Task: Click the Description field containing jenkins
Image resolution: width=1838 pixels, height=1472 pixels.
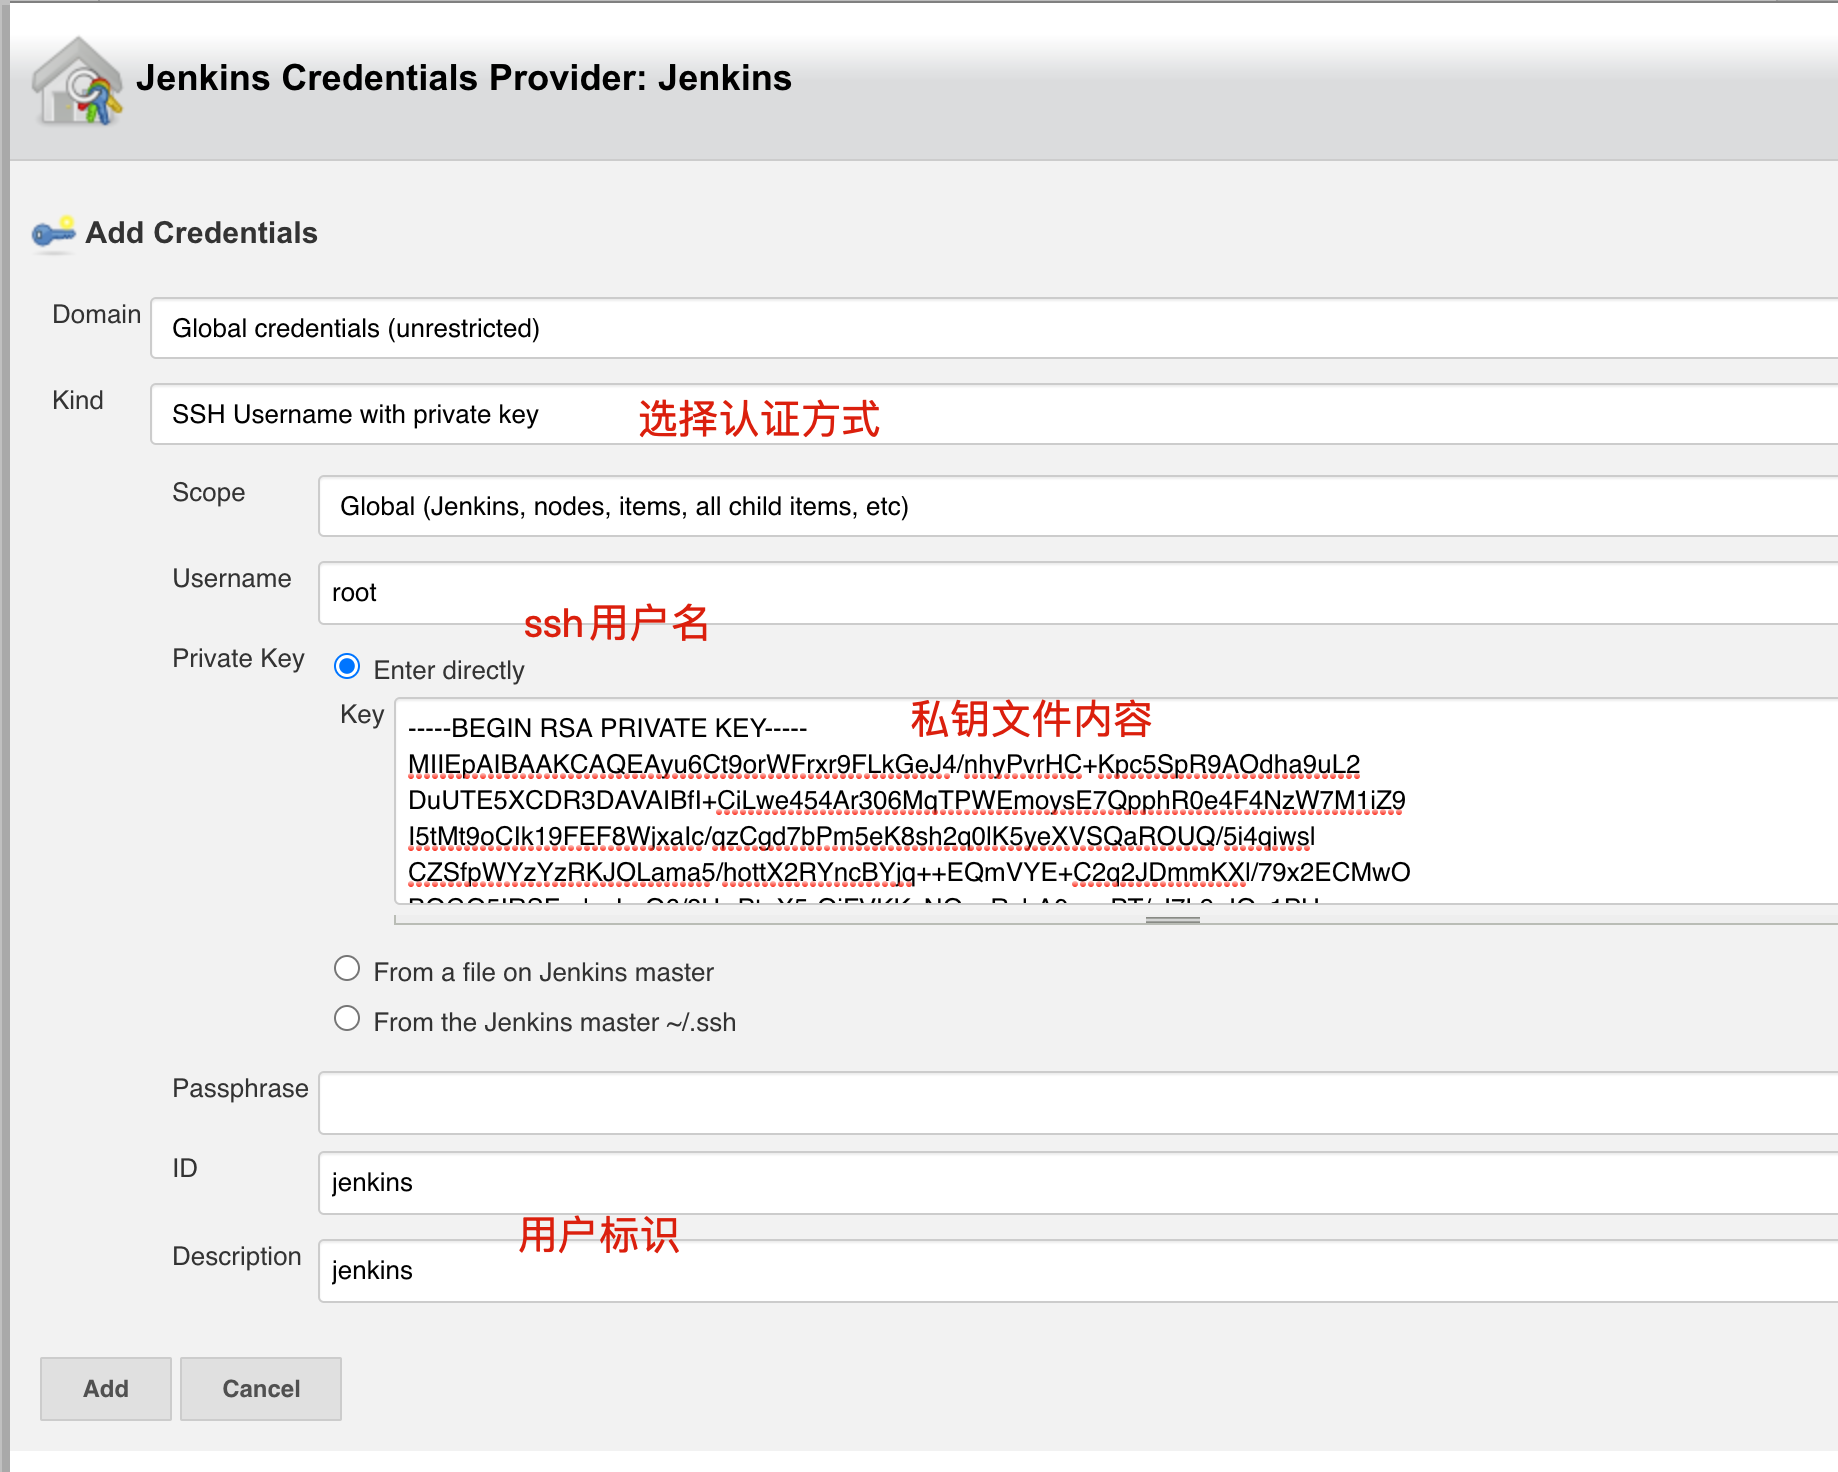Action: [1078, 1271]
